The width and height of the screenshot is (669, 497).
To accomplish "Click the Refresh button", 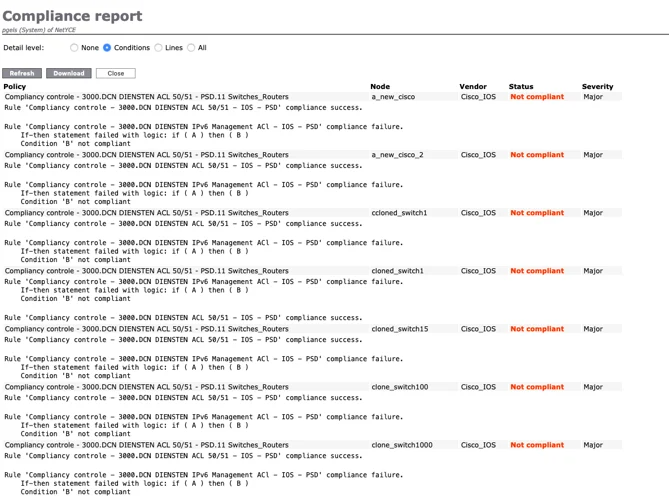I will [x=22, y=73].
